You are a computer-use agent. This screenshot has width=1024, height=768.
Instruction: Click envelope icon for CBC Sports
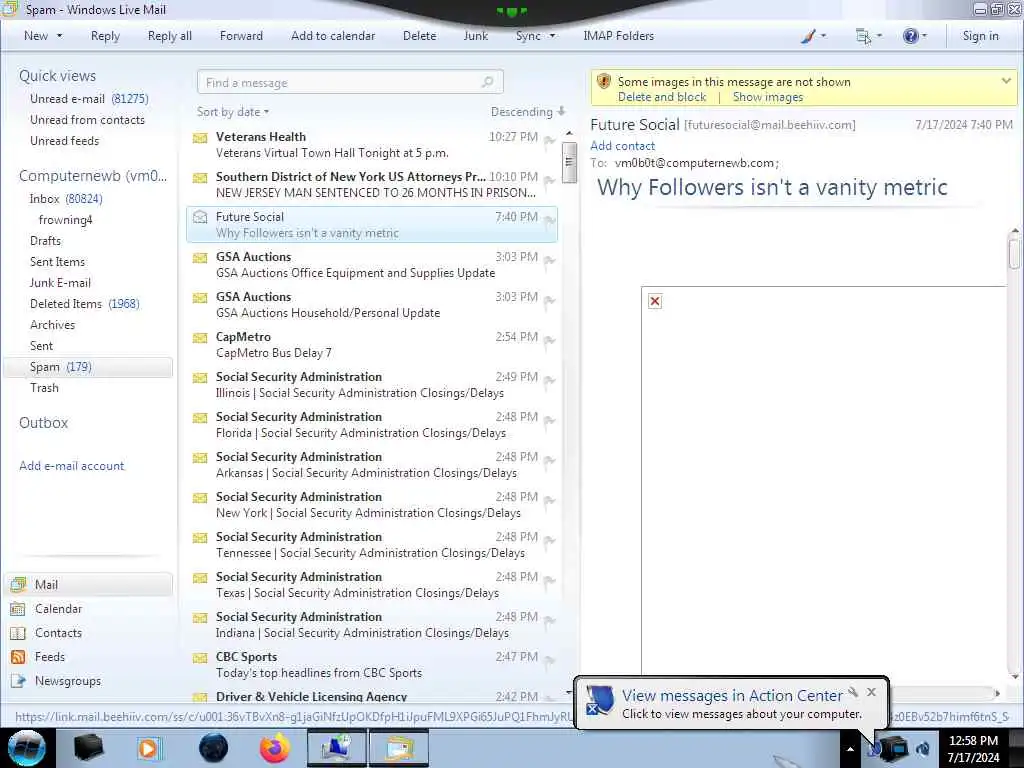pos(200,658)
